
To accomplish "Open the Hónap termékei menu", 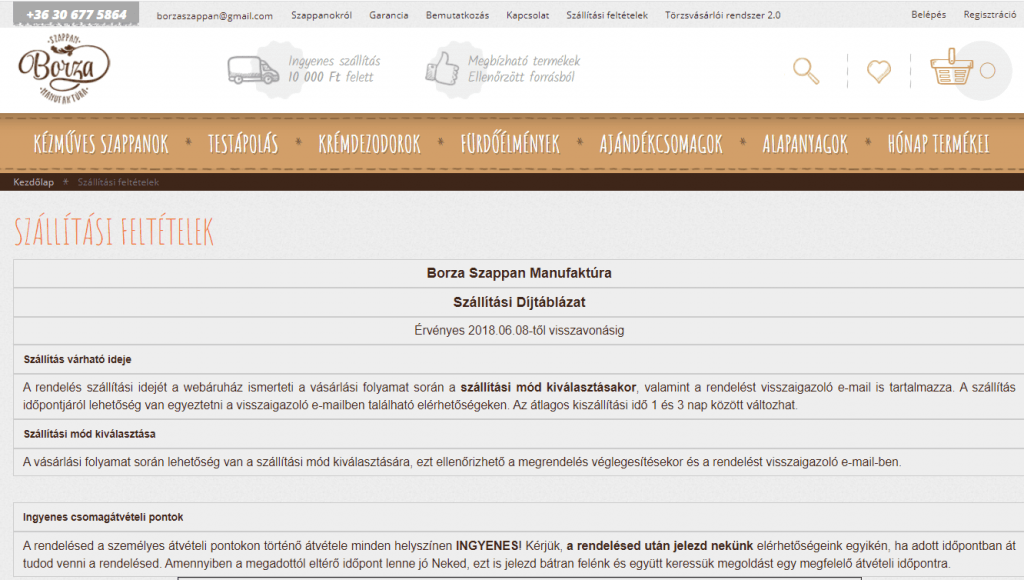I will (x=938, y=144).
